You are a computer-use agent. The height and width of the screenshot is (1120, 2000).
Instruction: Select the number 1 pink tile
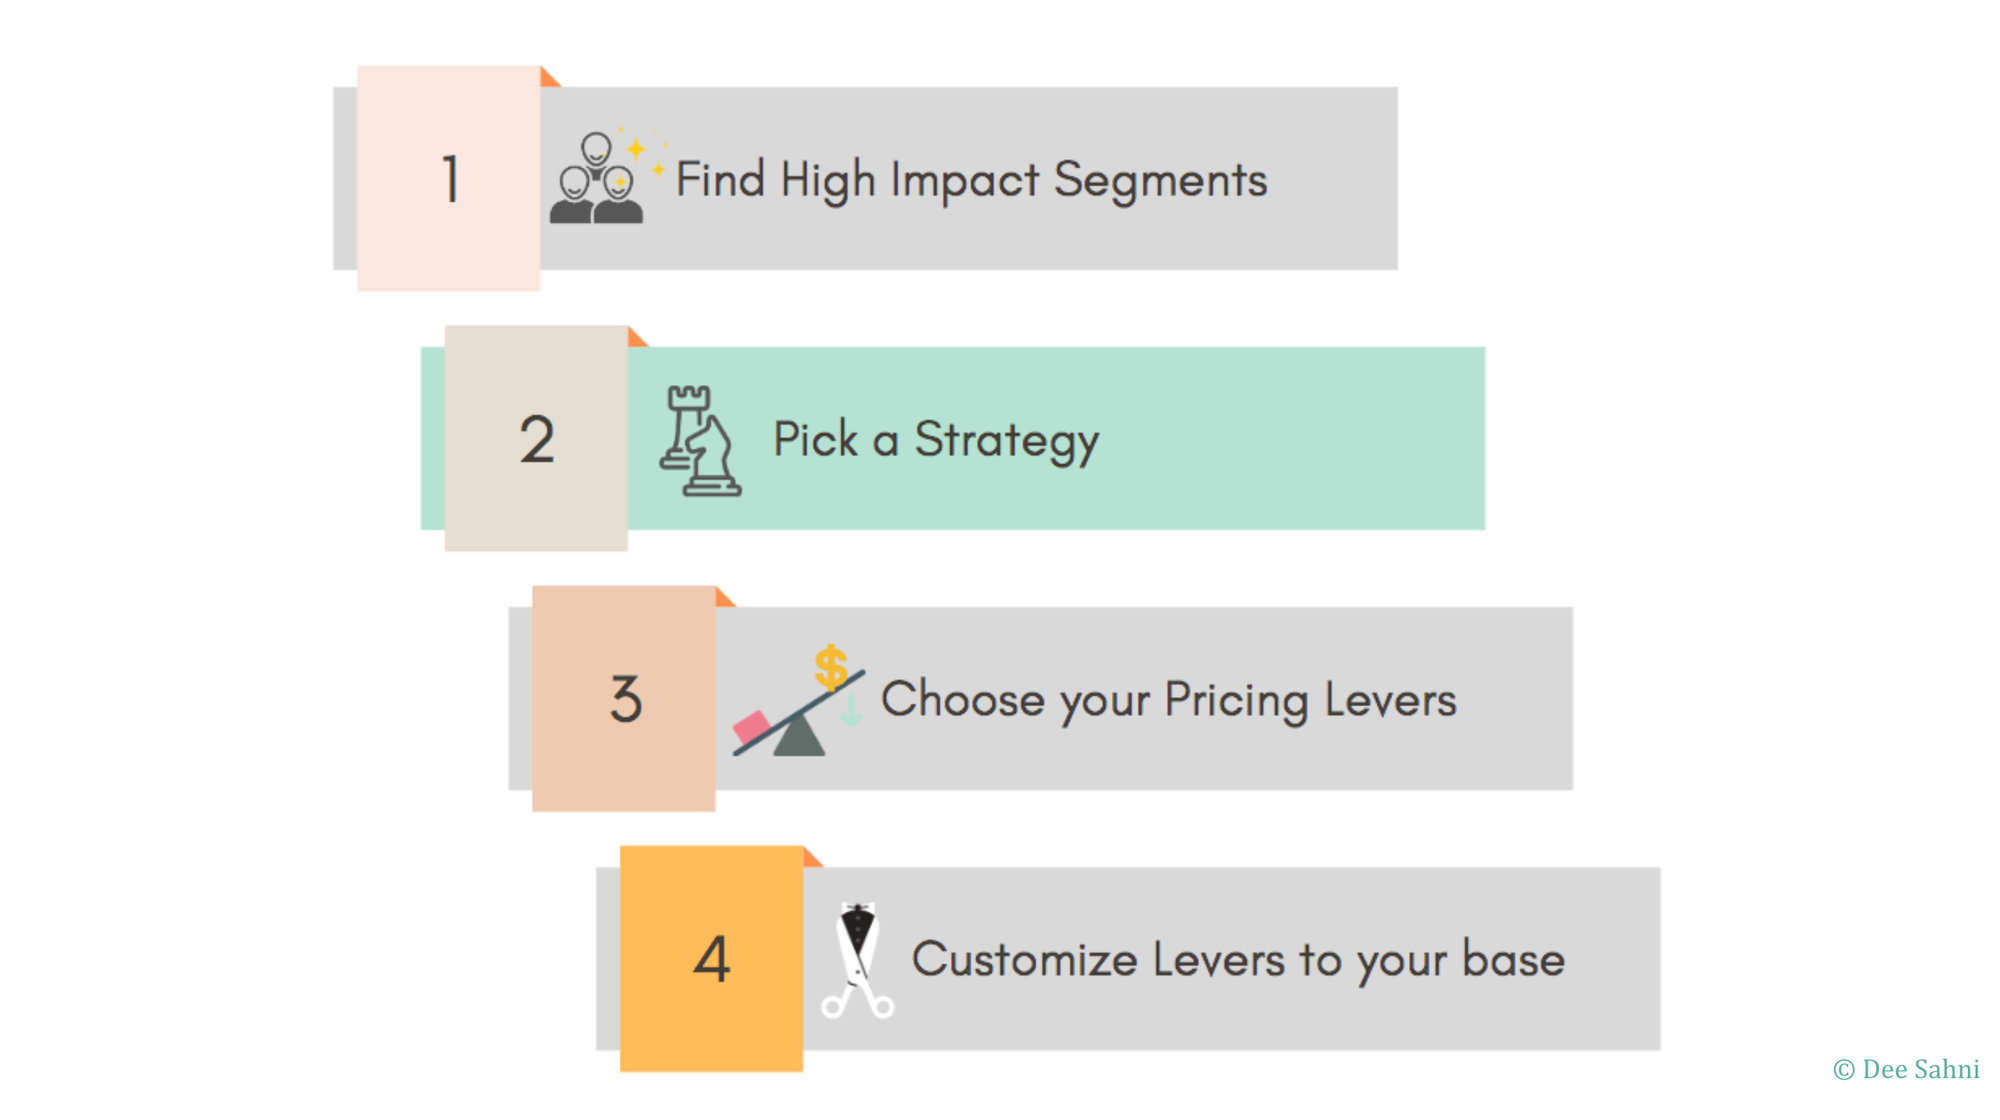pyautogui.click(x=449, y=178)
